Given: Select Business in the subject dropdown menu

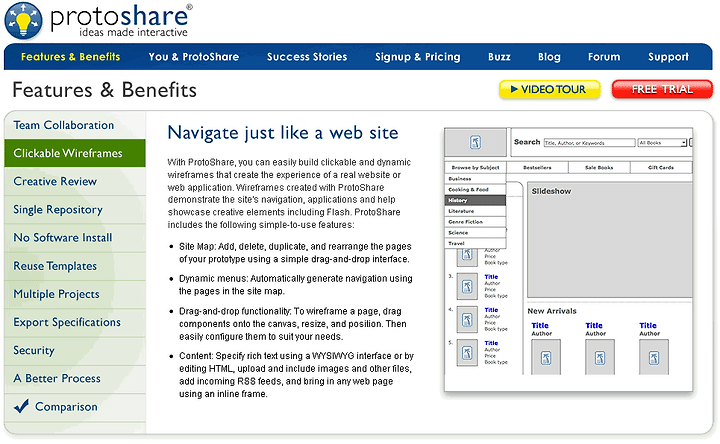Looking at the screenshot, I should 475,179.
